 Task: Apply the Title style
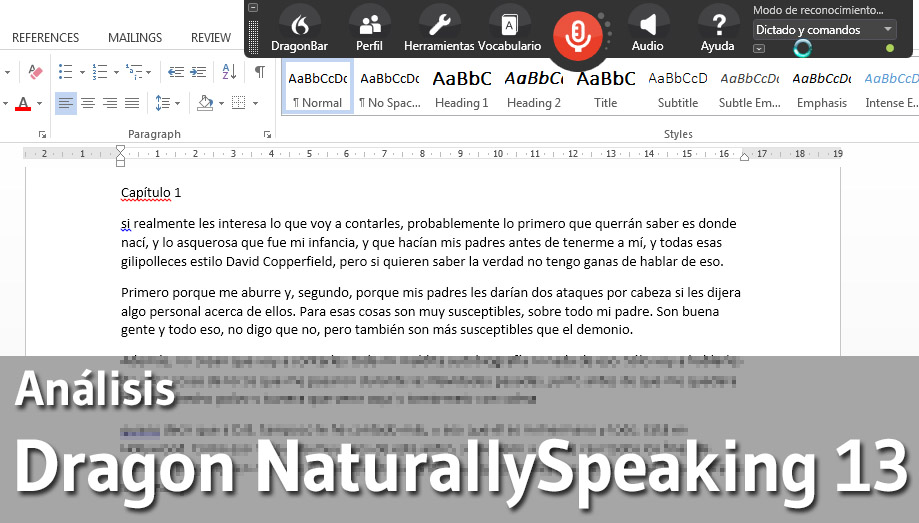click(605, 86)
